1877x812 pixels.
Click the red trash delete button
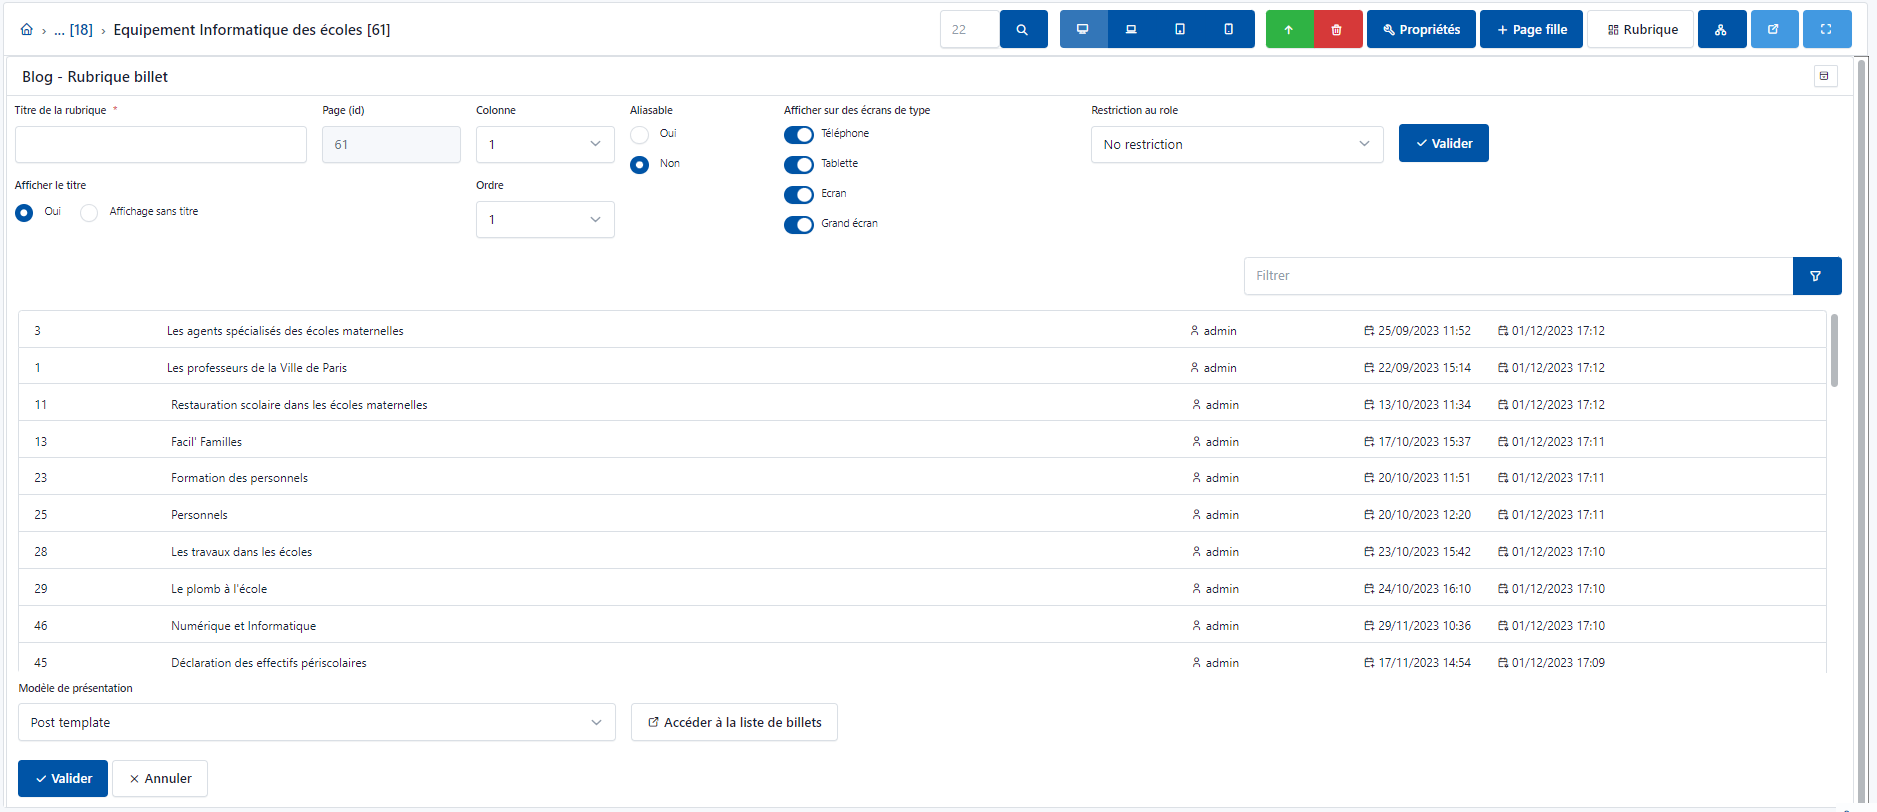[x=1337, y=30]
